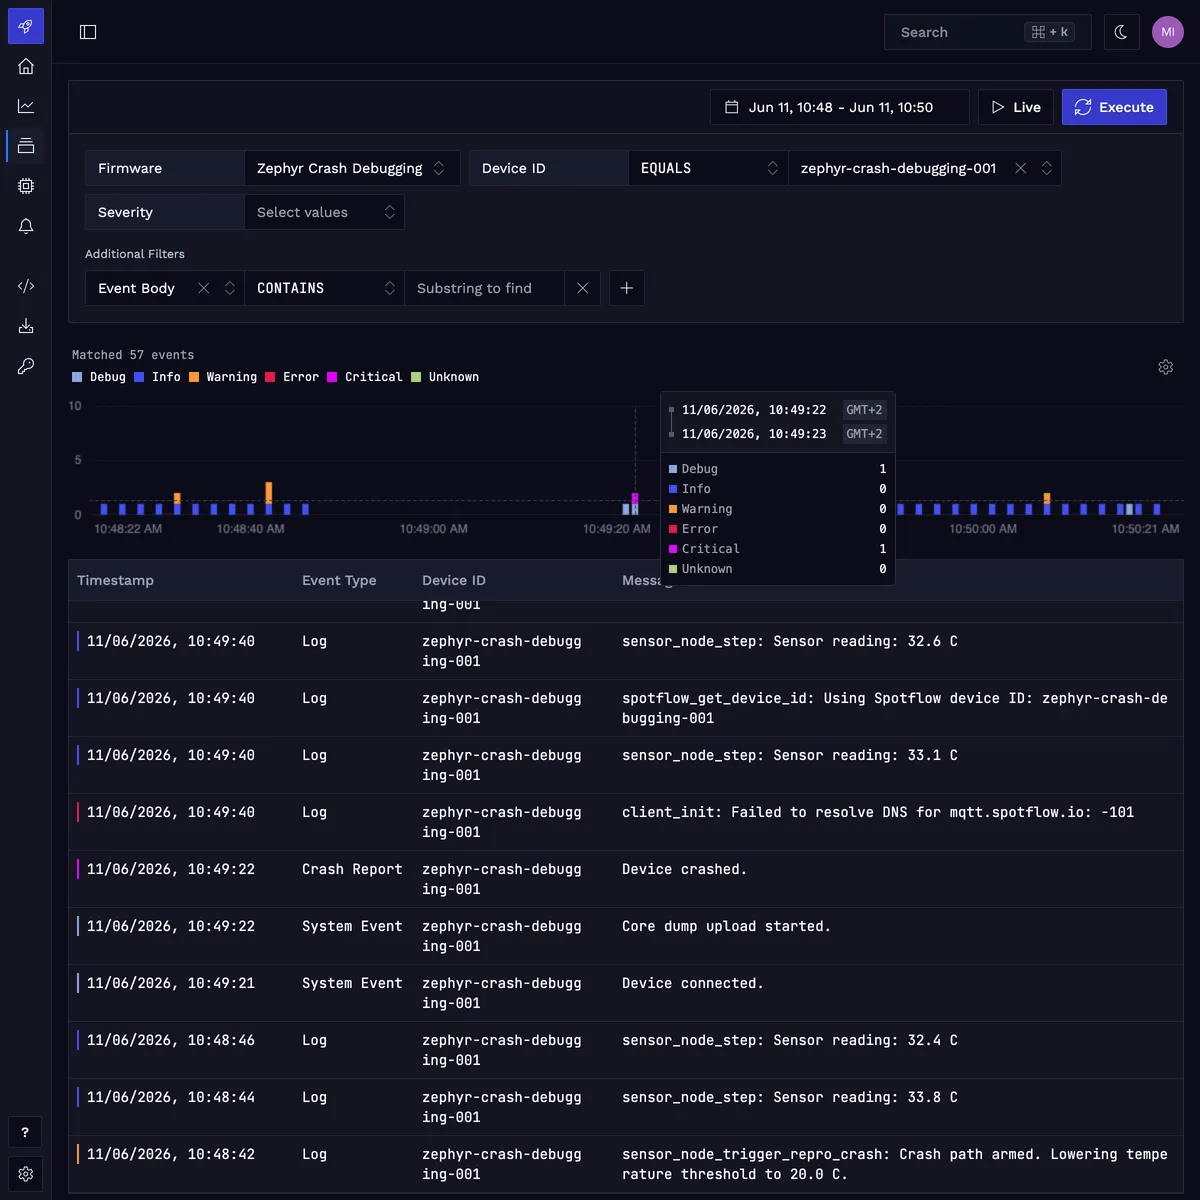Select the 'Sensor reading: 32.4 C' row
1200x1200 pixels.
(626, 1050)
